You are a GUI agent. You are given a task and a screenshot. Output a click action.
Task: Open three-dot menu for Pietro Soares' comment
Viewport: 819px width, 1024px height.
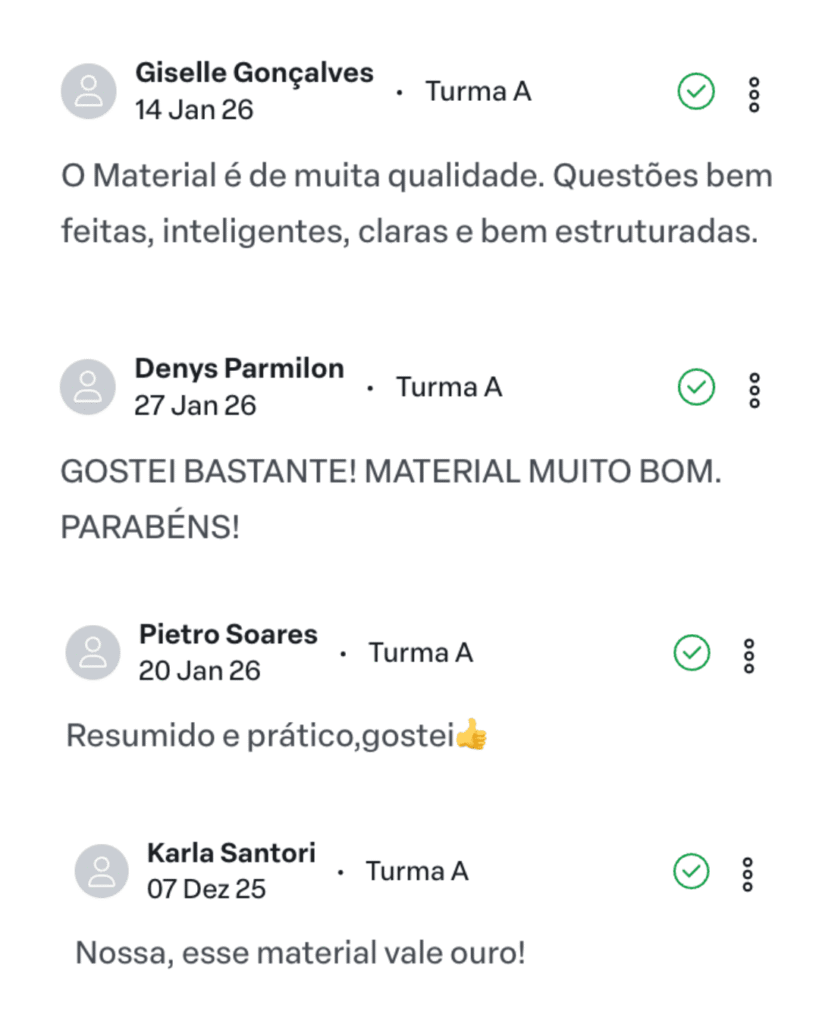pyautogui.click(x=749, y=656)
